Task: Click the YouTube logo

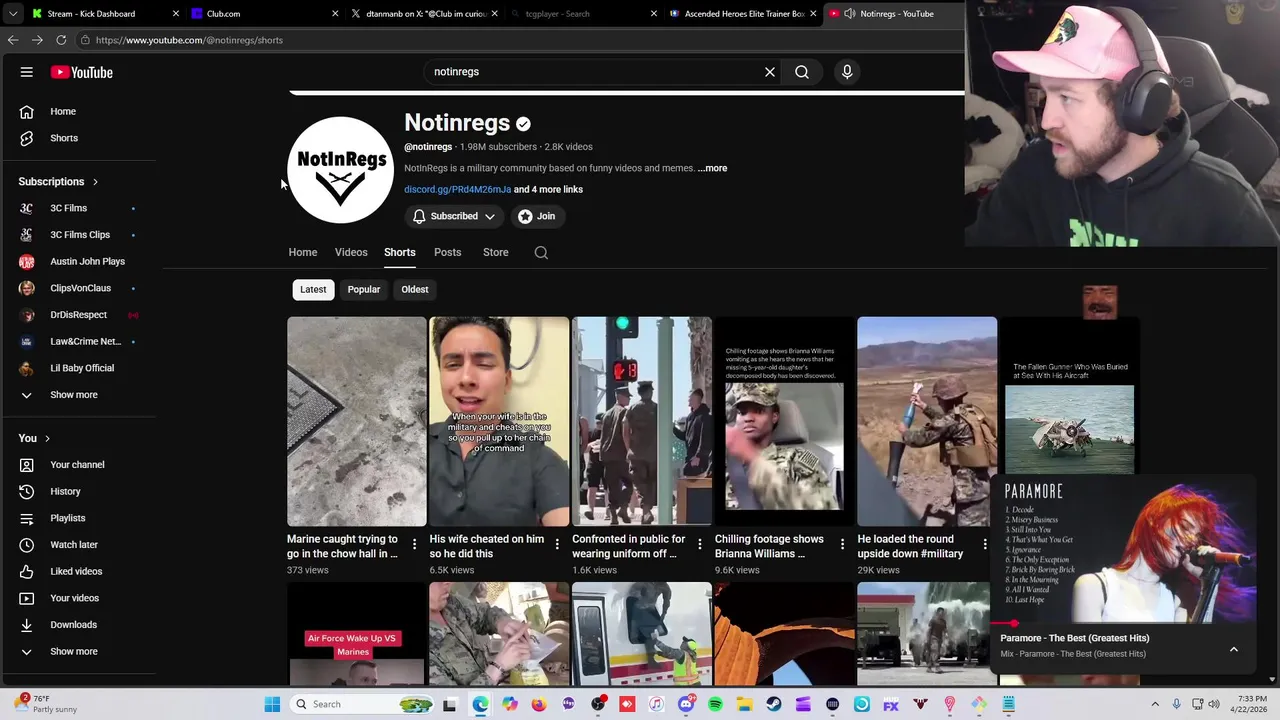Action: click(82, 72)
